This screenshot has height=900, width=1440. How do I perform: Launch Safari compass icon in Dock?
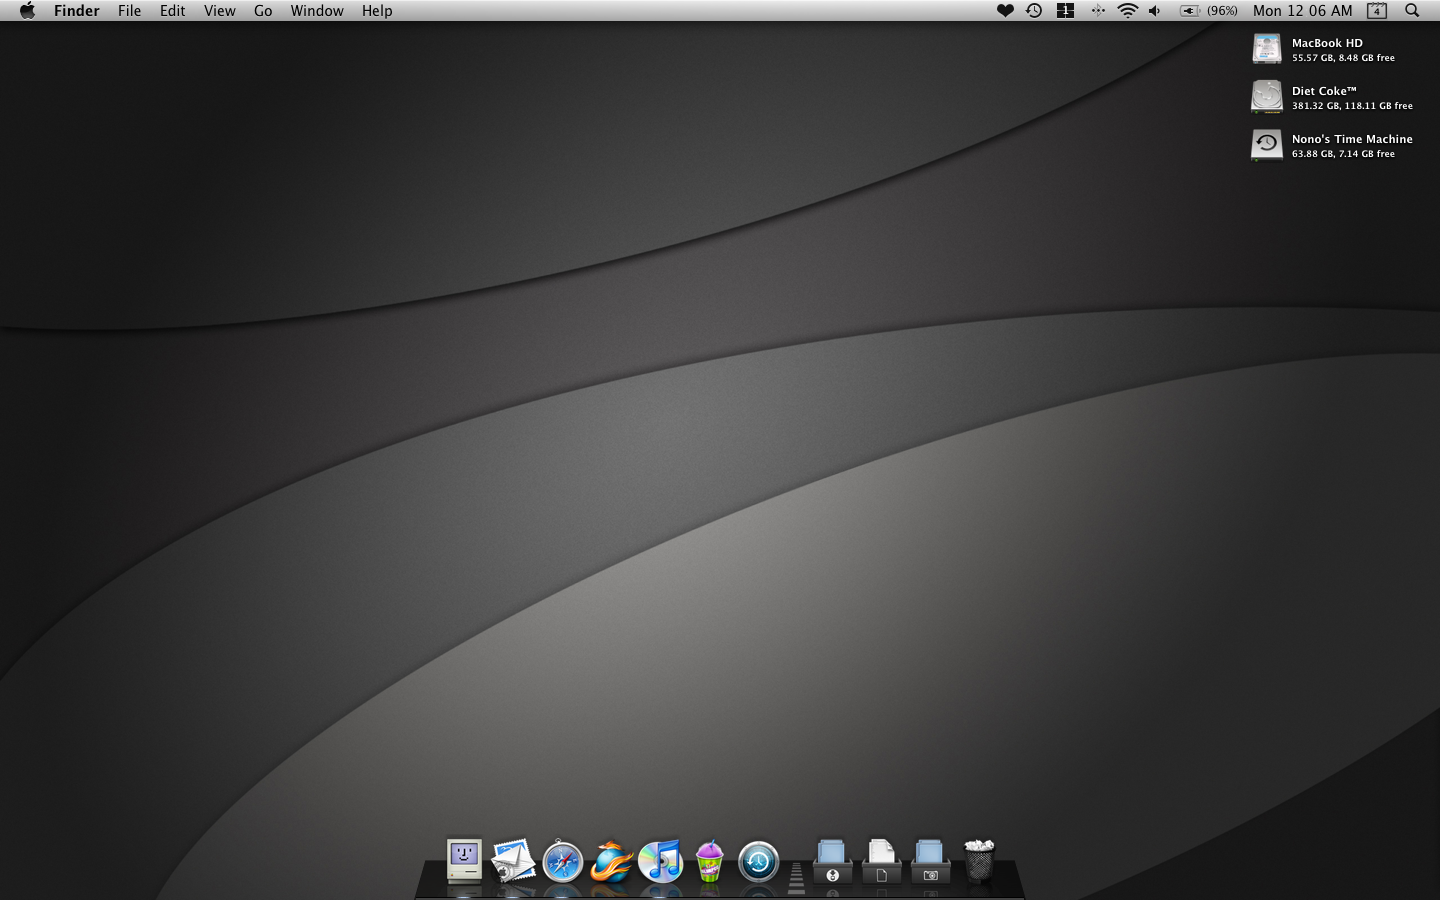[x=562, y=861]
